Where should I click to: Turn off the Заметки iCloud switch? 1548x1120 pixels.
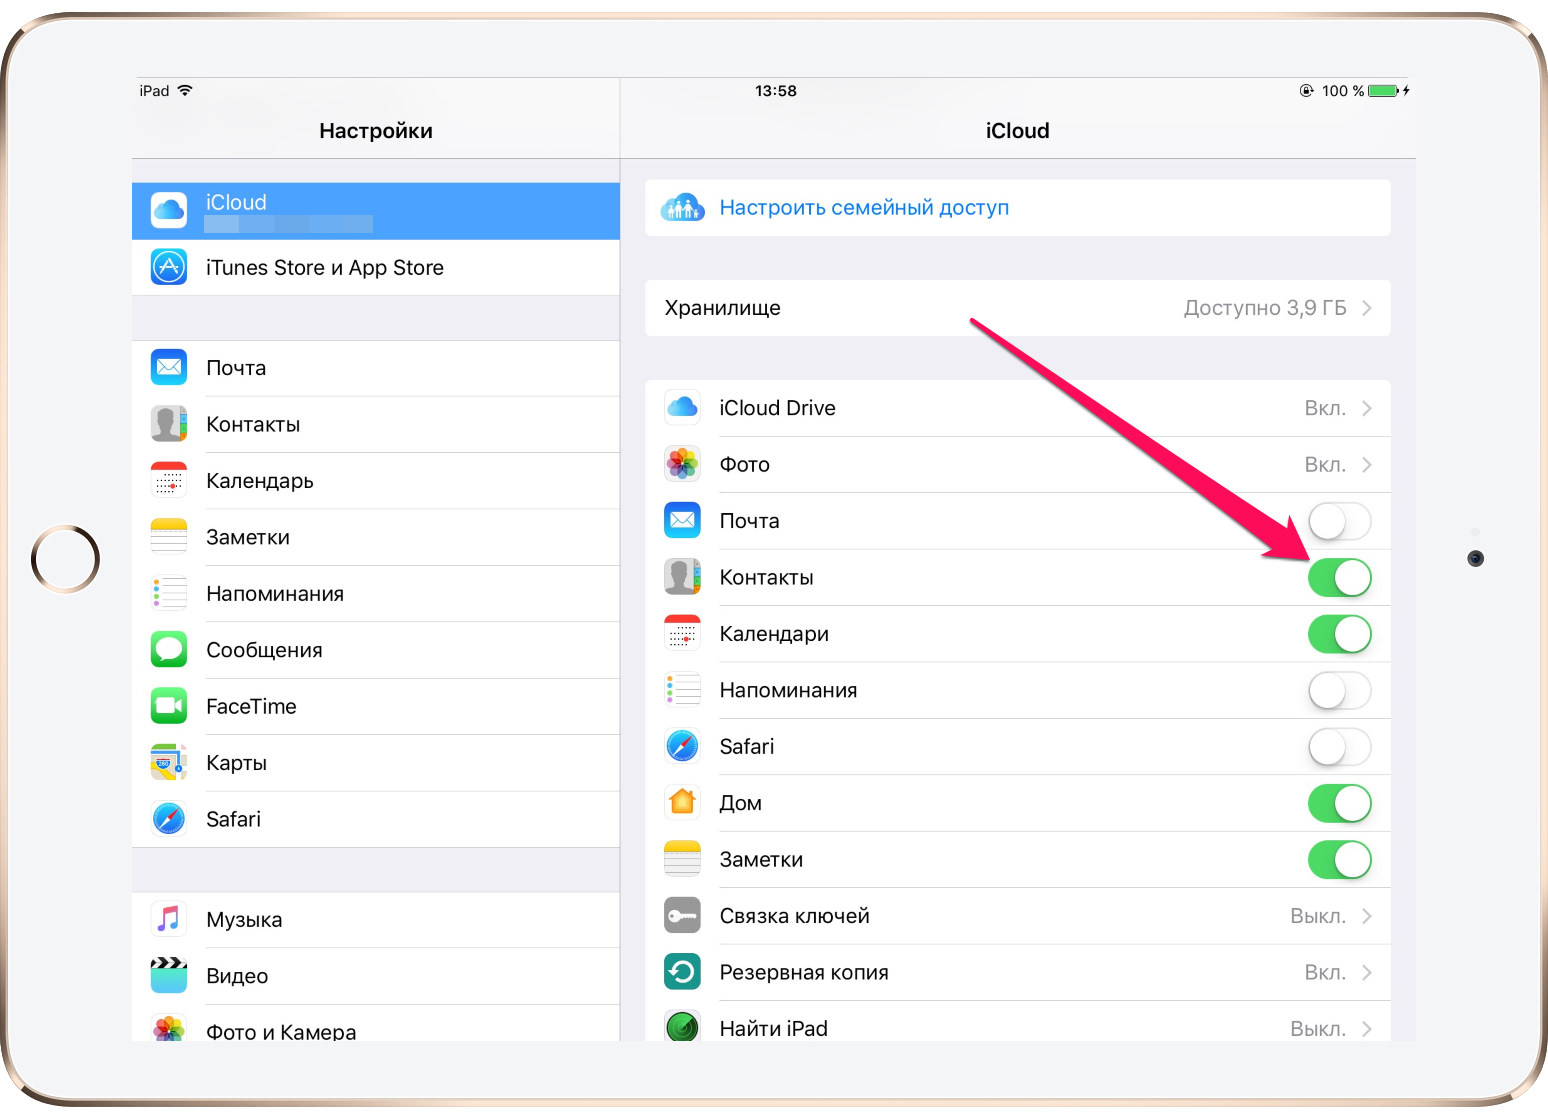coord(1340,860)
